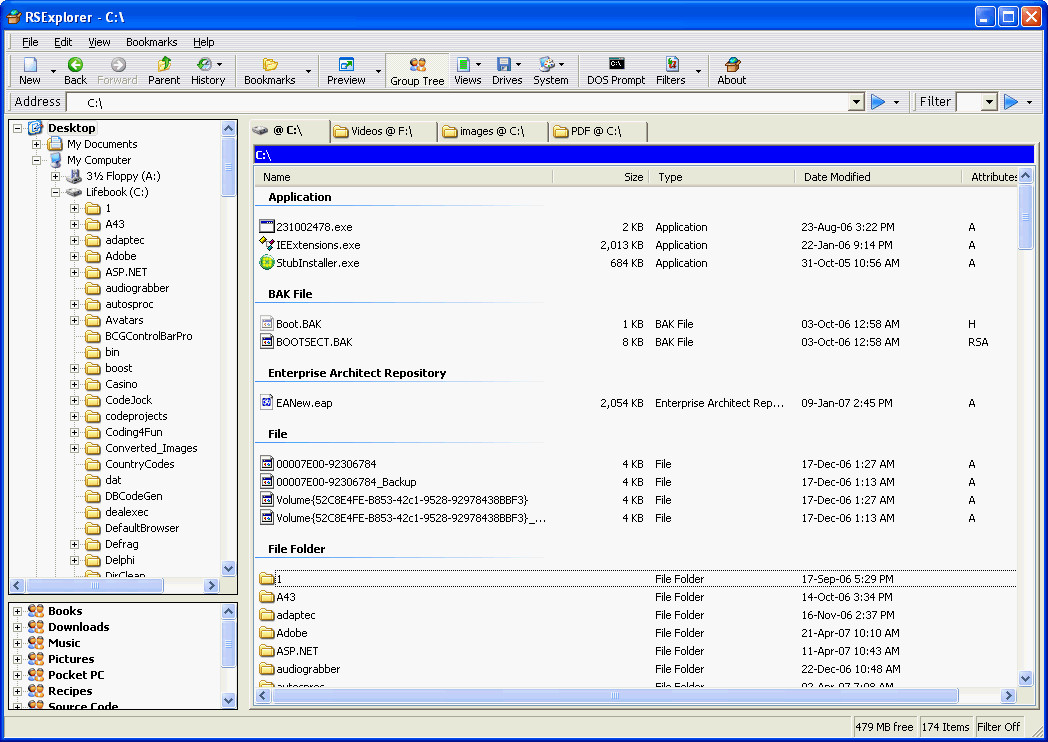Open the New button dropdown arrow
The width and height of the screenshot is (1048, 742).
[x=53, y=71]
